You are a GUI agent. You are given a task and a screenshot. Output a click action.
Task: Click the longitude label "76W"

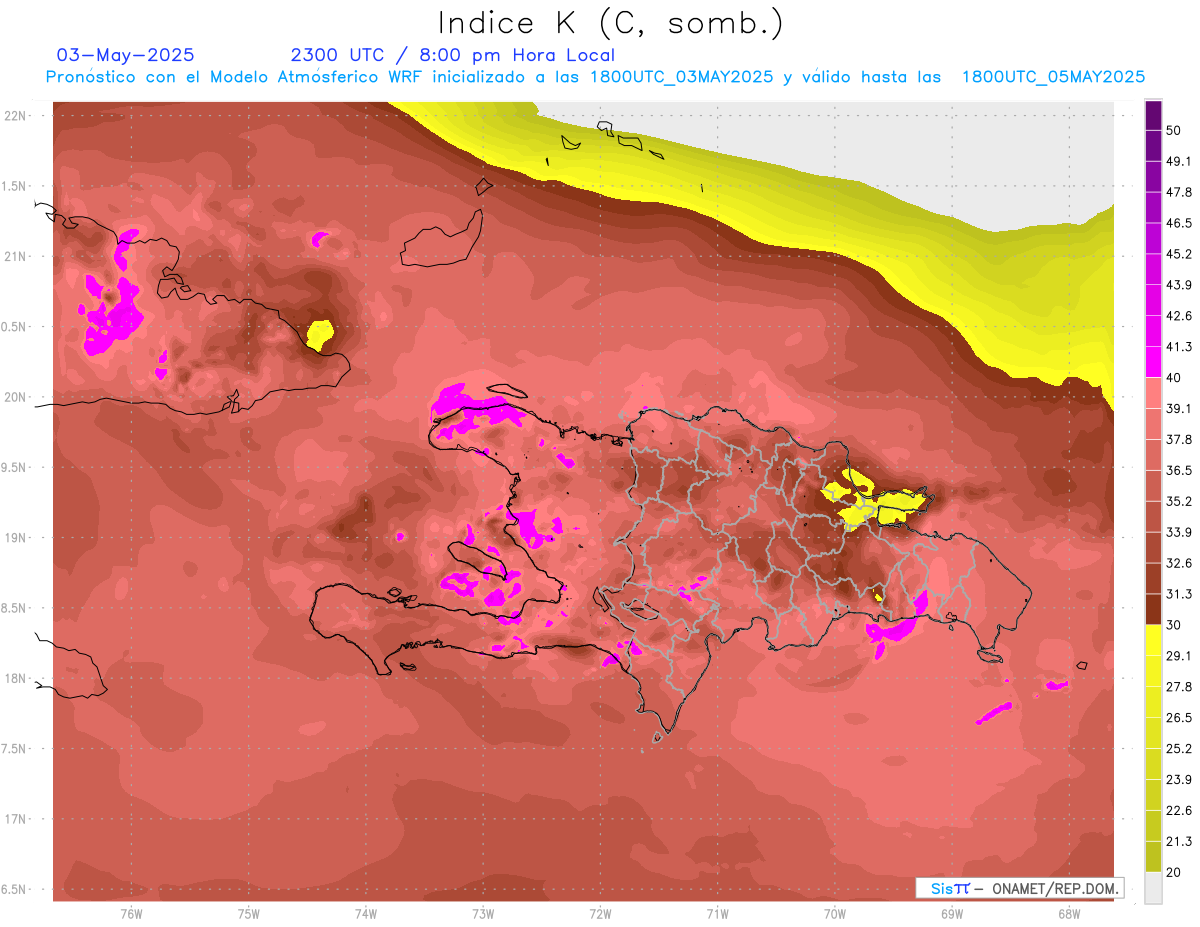point(131,914)
